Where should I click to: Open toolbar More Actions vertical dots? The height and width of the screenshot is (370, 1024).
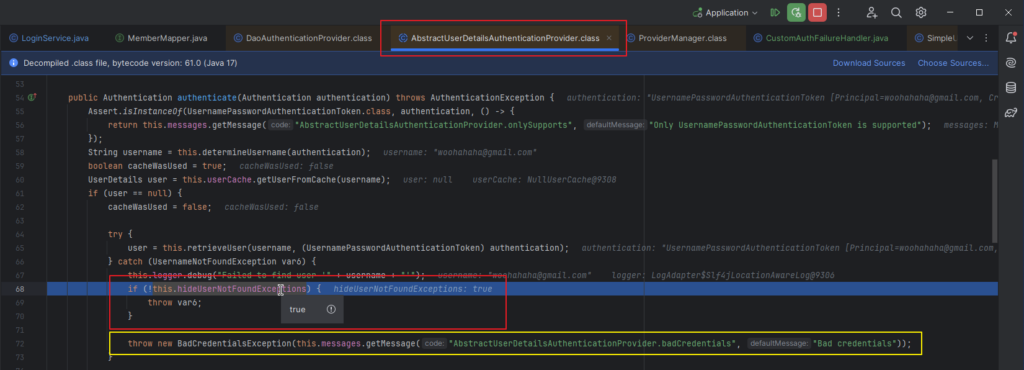(839, 12)
